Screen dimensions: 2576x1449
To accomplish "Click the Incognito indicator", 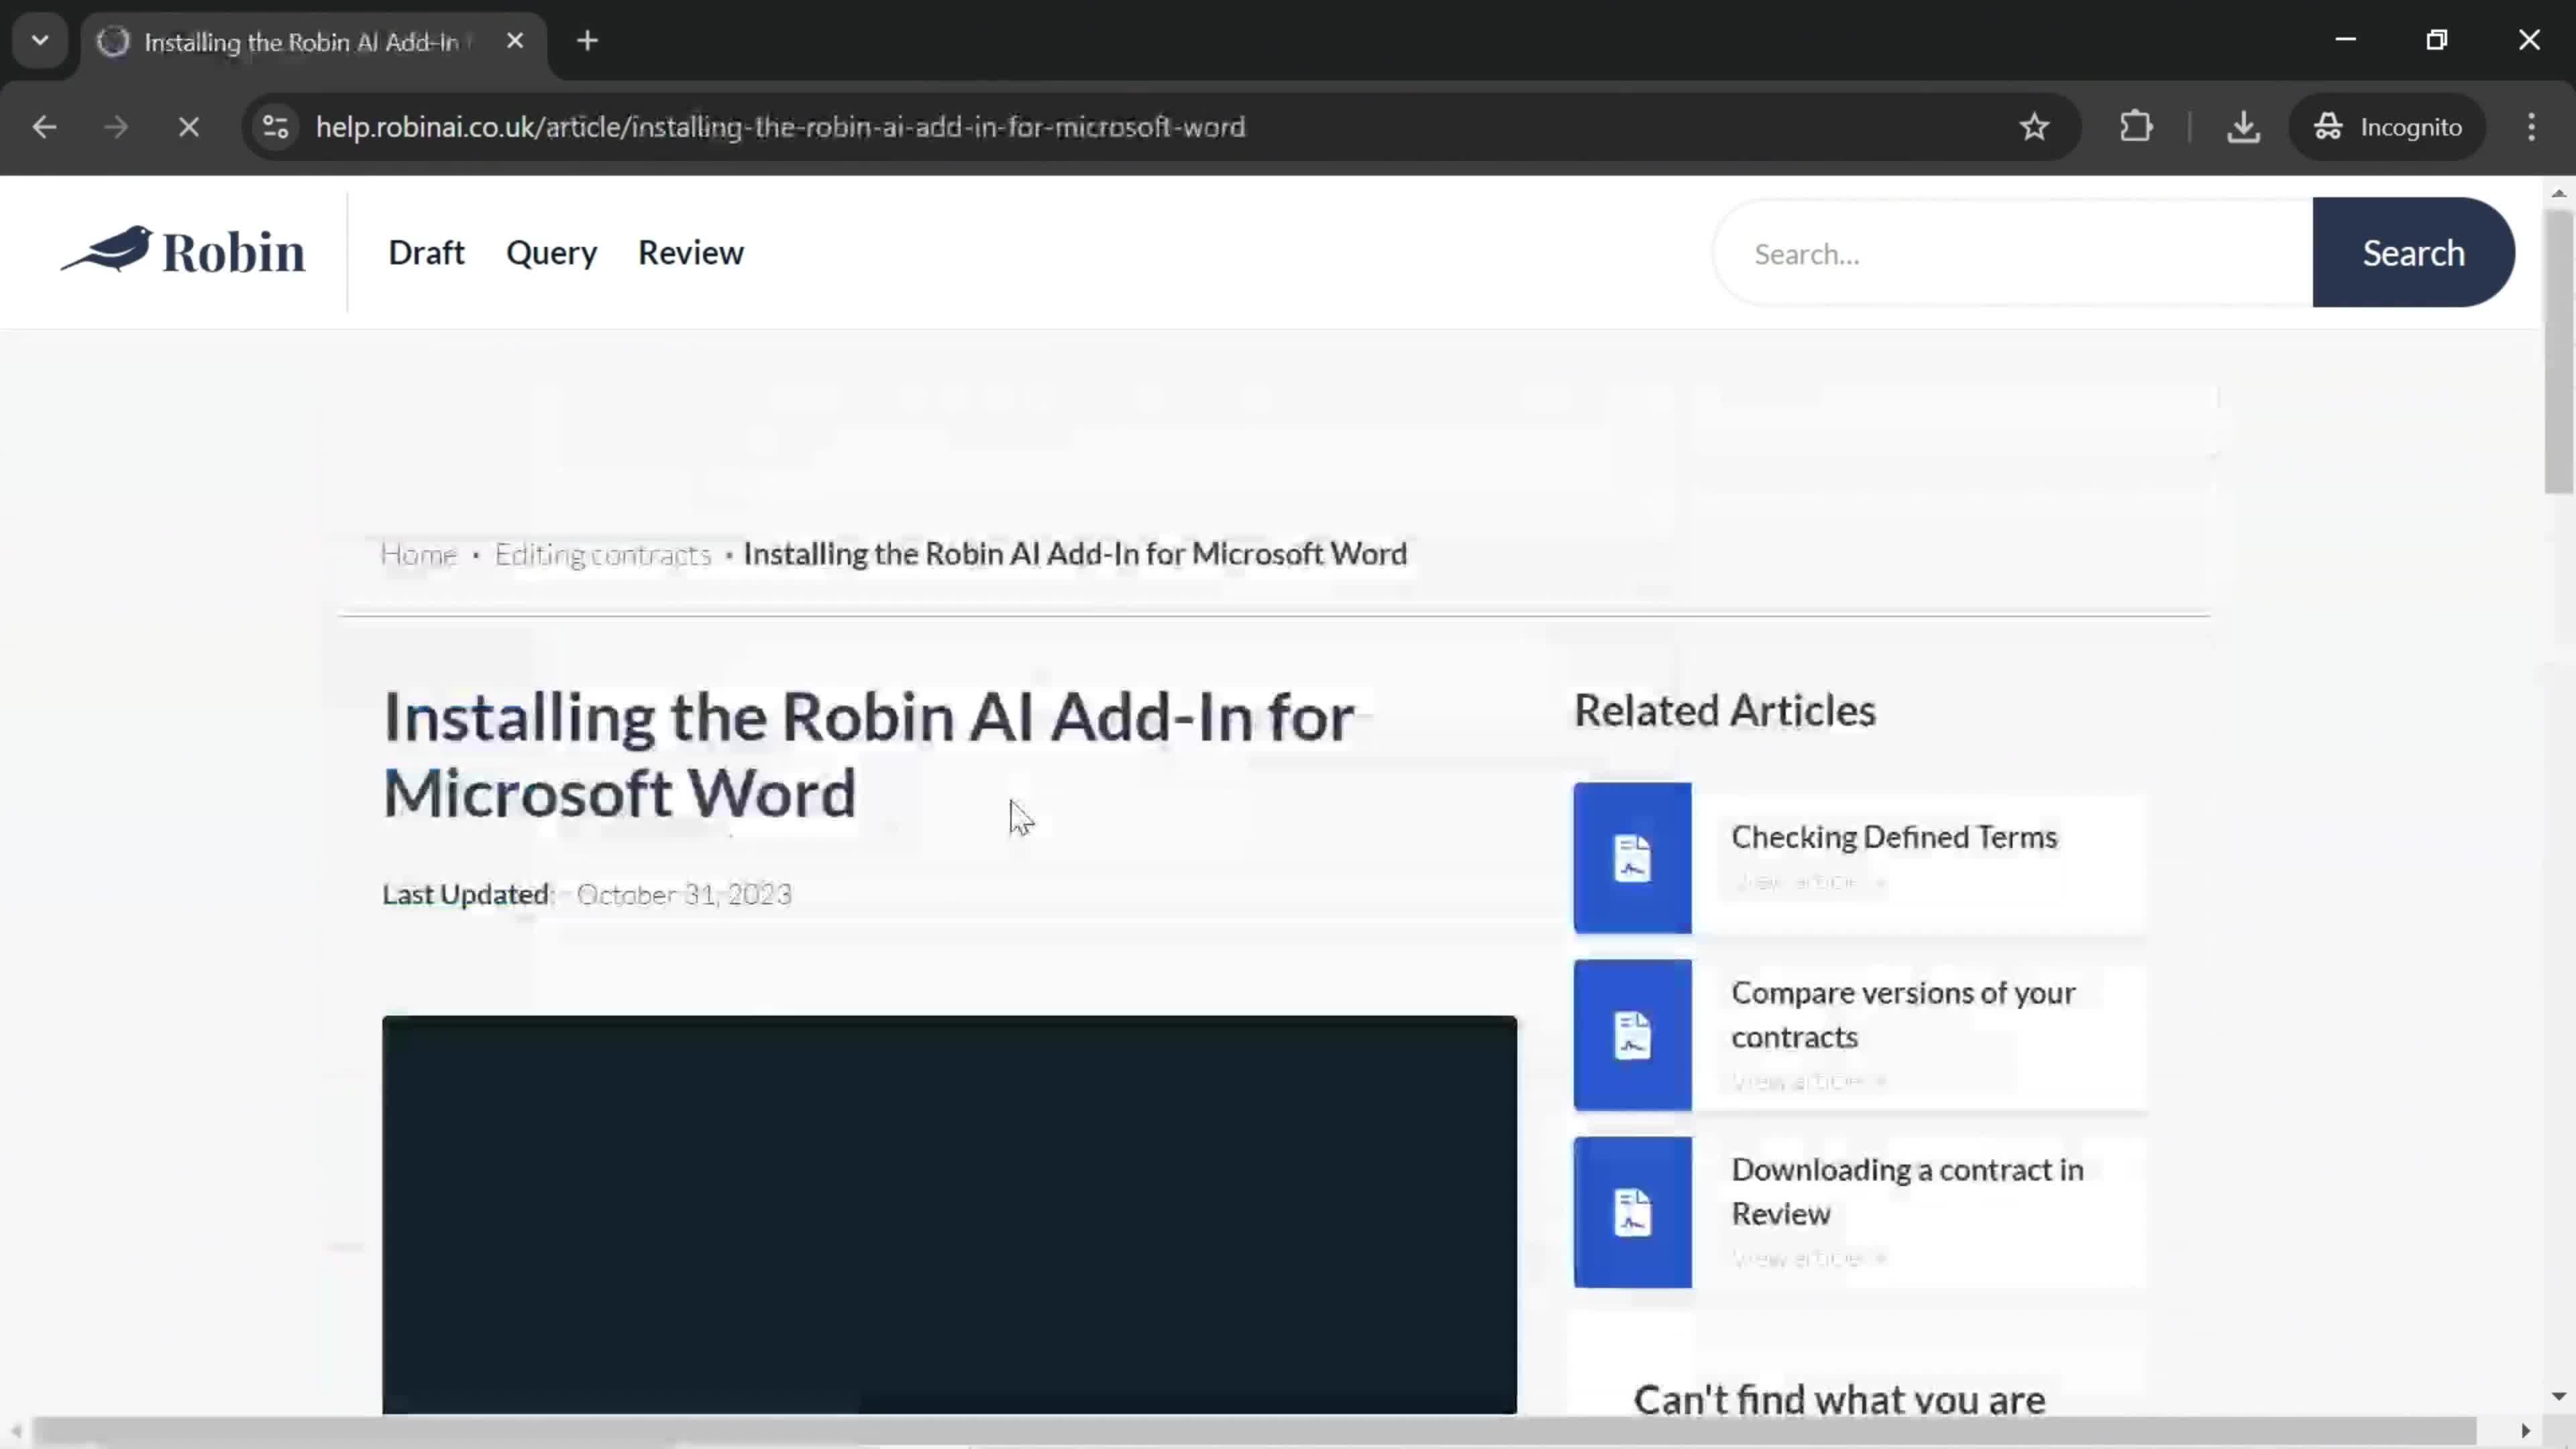I will [2387, 127].
